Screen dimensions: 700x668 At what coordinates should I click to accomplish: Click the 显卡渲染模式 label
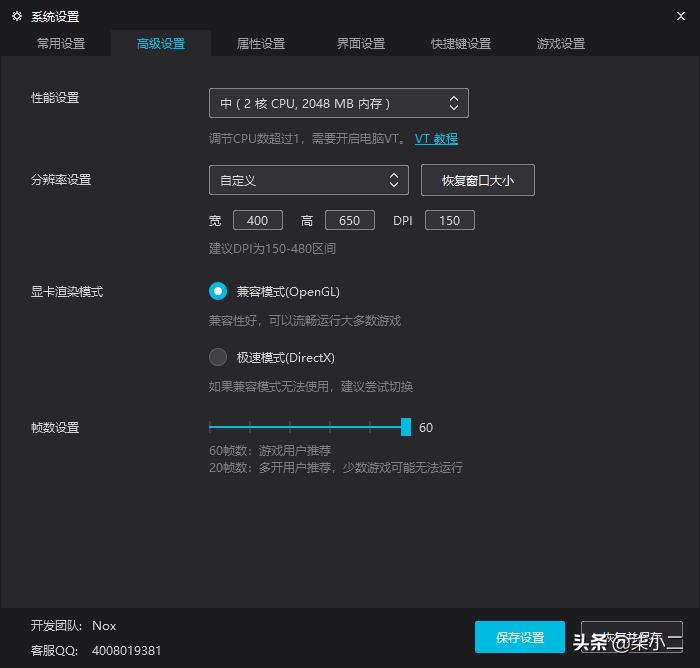click(67, 292)
